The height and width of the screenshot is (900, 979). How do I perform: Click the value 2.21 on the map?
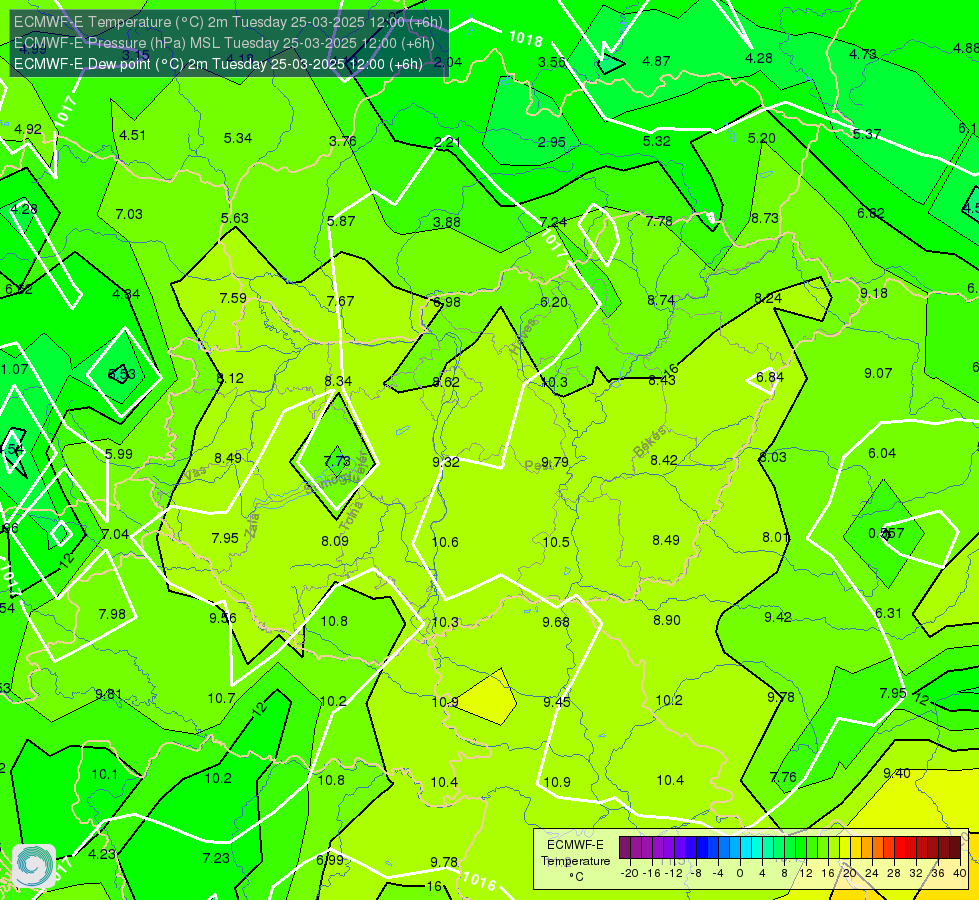[447, 142]
